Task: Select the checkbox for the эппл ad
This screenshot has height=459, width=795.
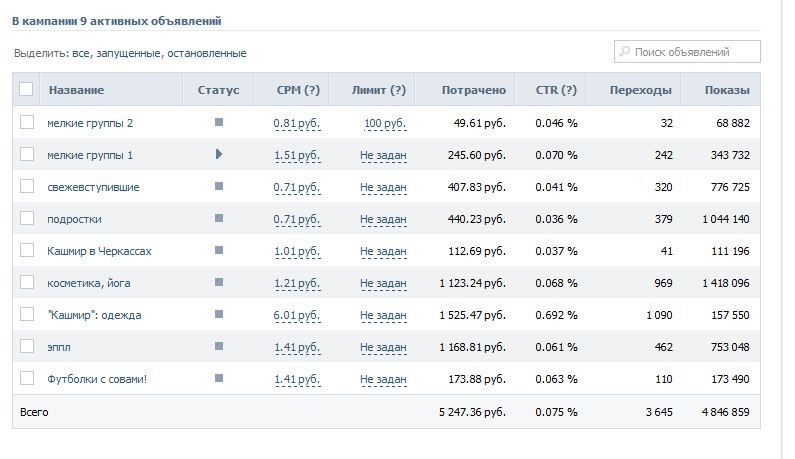Action: tap(27, 346)
